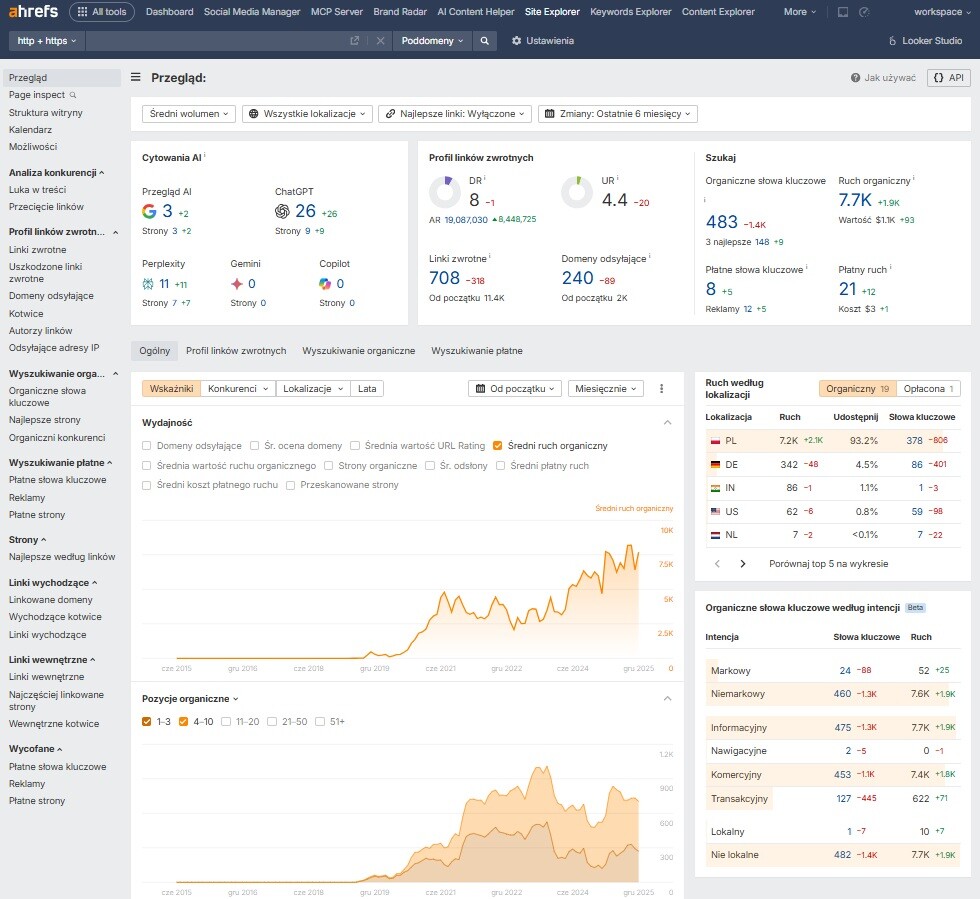Open Ustawienia with the gear icon
980x899 pixels.
click(x=515, y=41)
